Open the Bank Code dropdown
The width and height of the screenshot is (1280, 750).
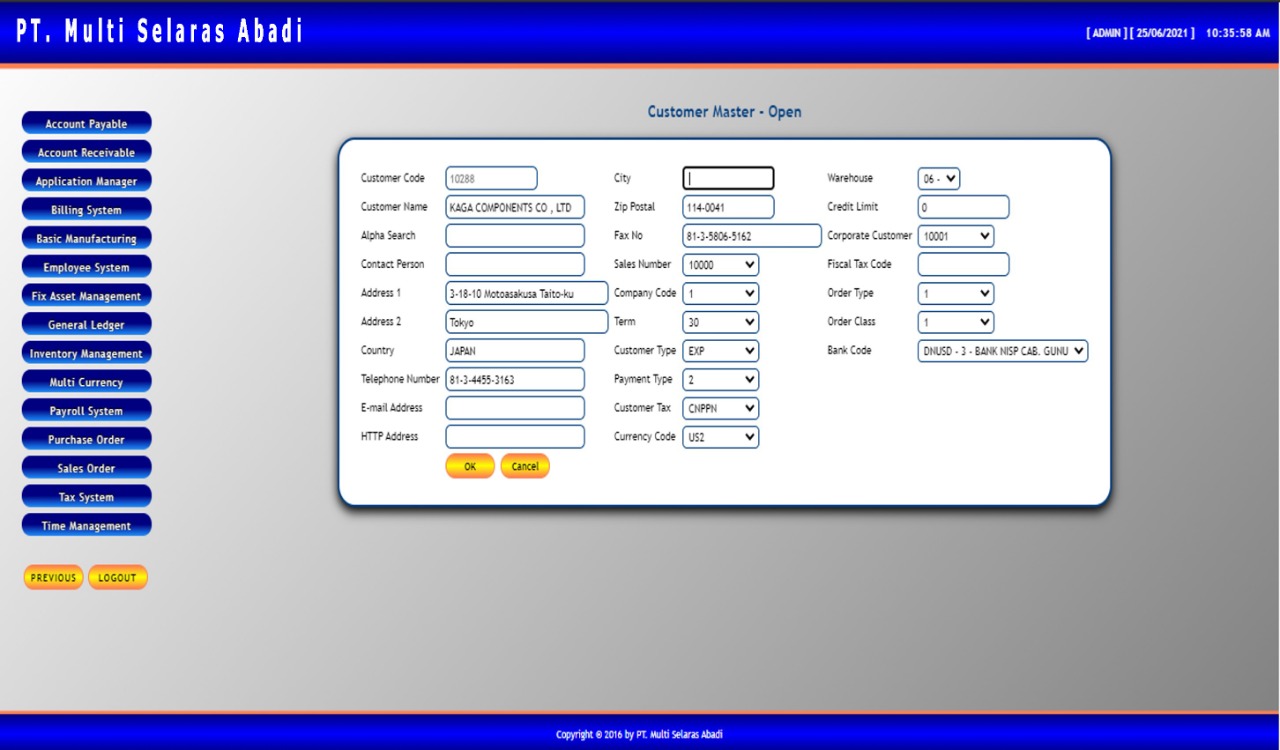click(x=1003, y=351)
